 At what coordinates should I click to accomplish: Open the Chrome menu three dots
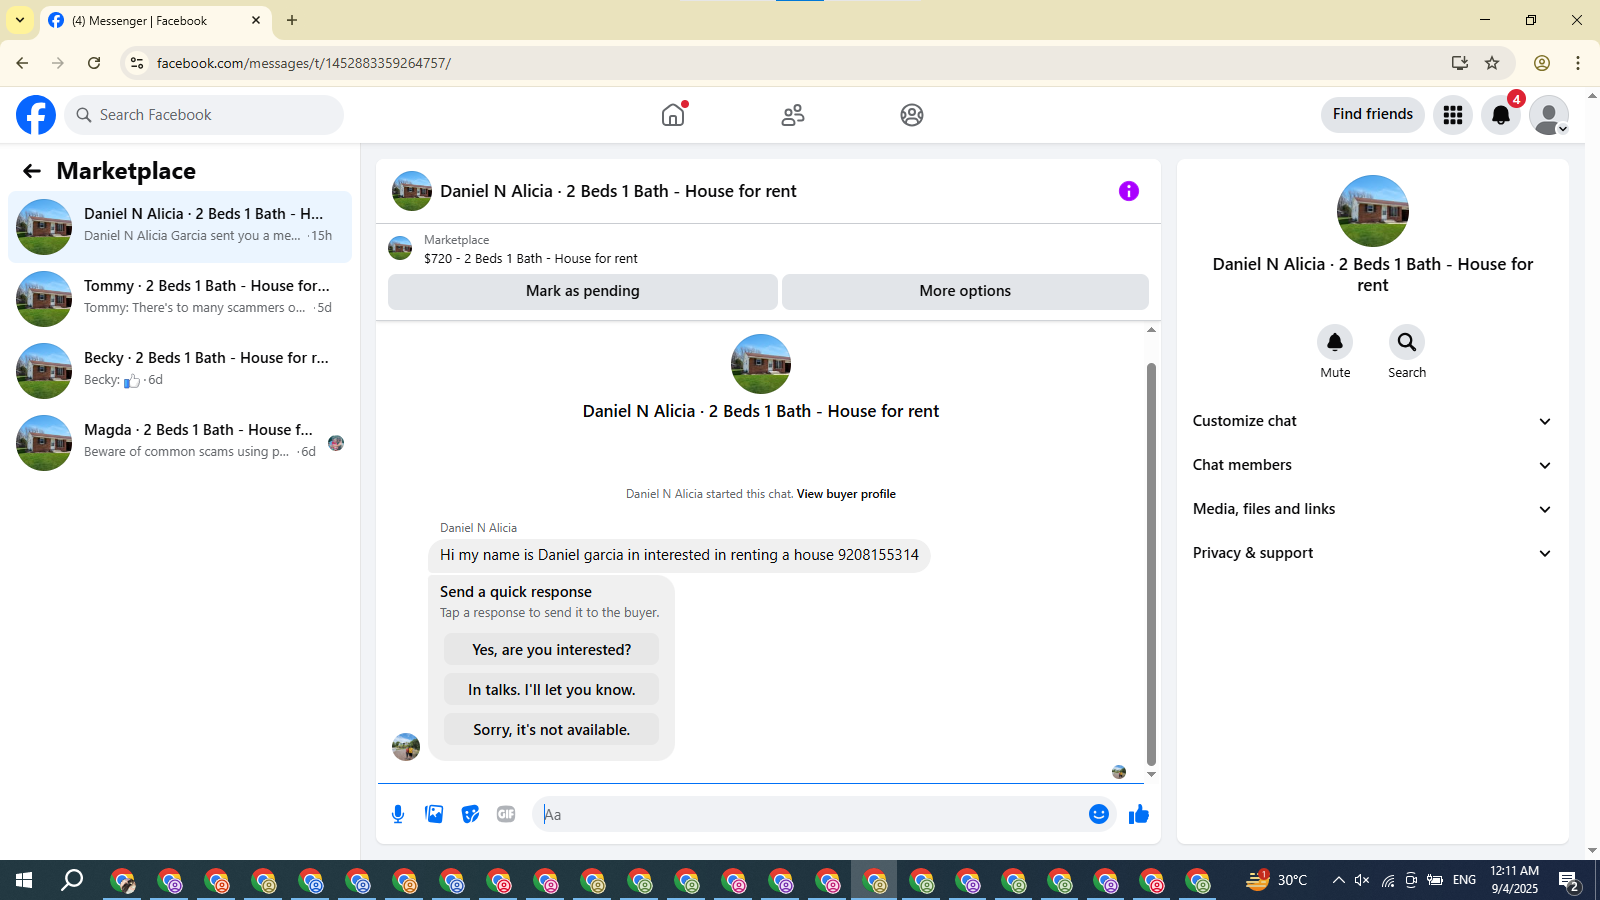pyautogui.click(x=1578, y=63)
